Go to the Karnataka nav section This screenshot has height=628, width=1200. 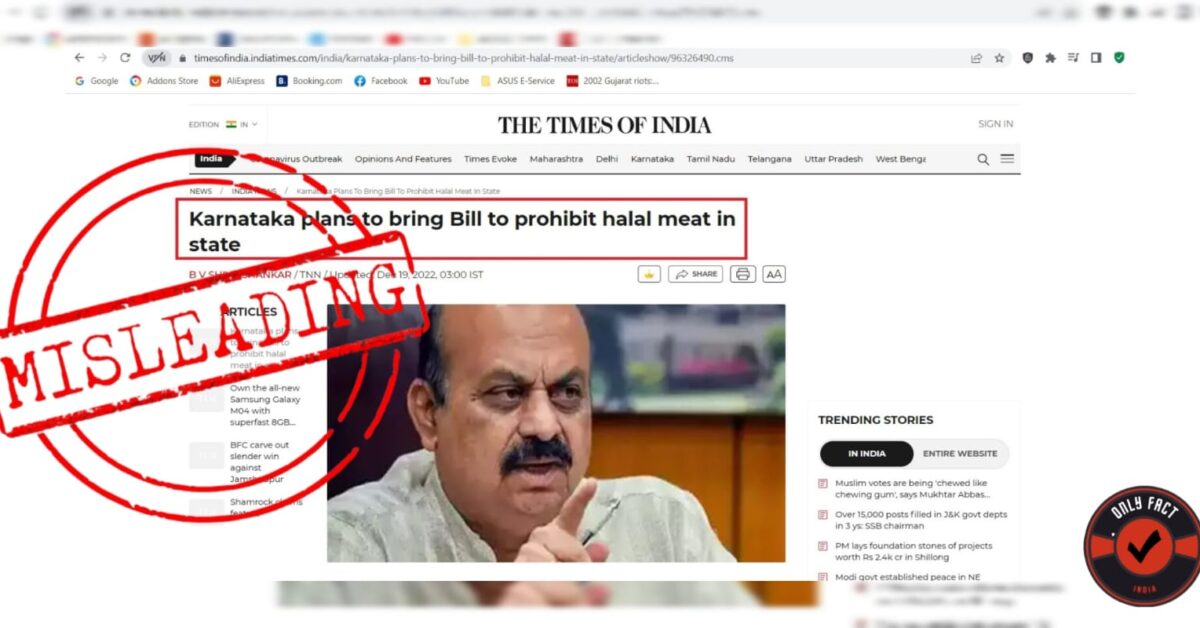(x=652, y=159)
